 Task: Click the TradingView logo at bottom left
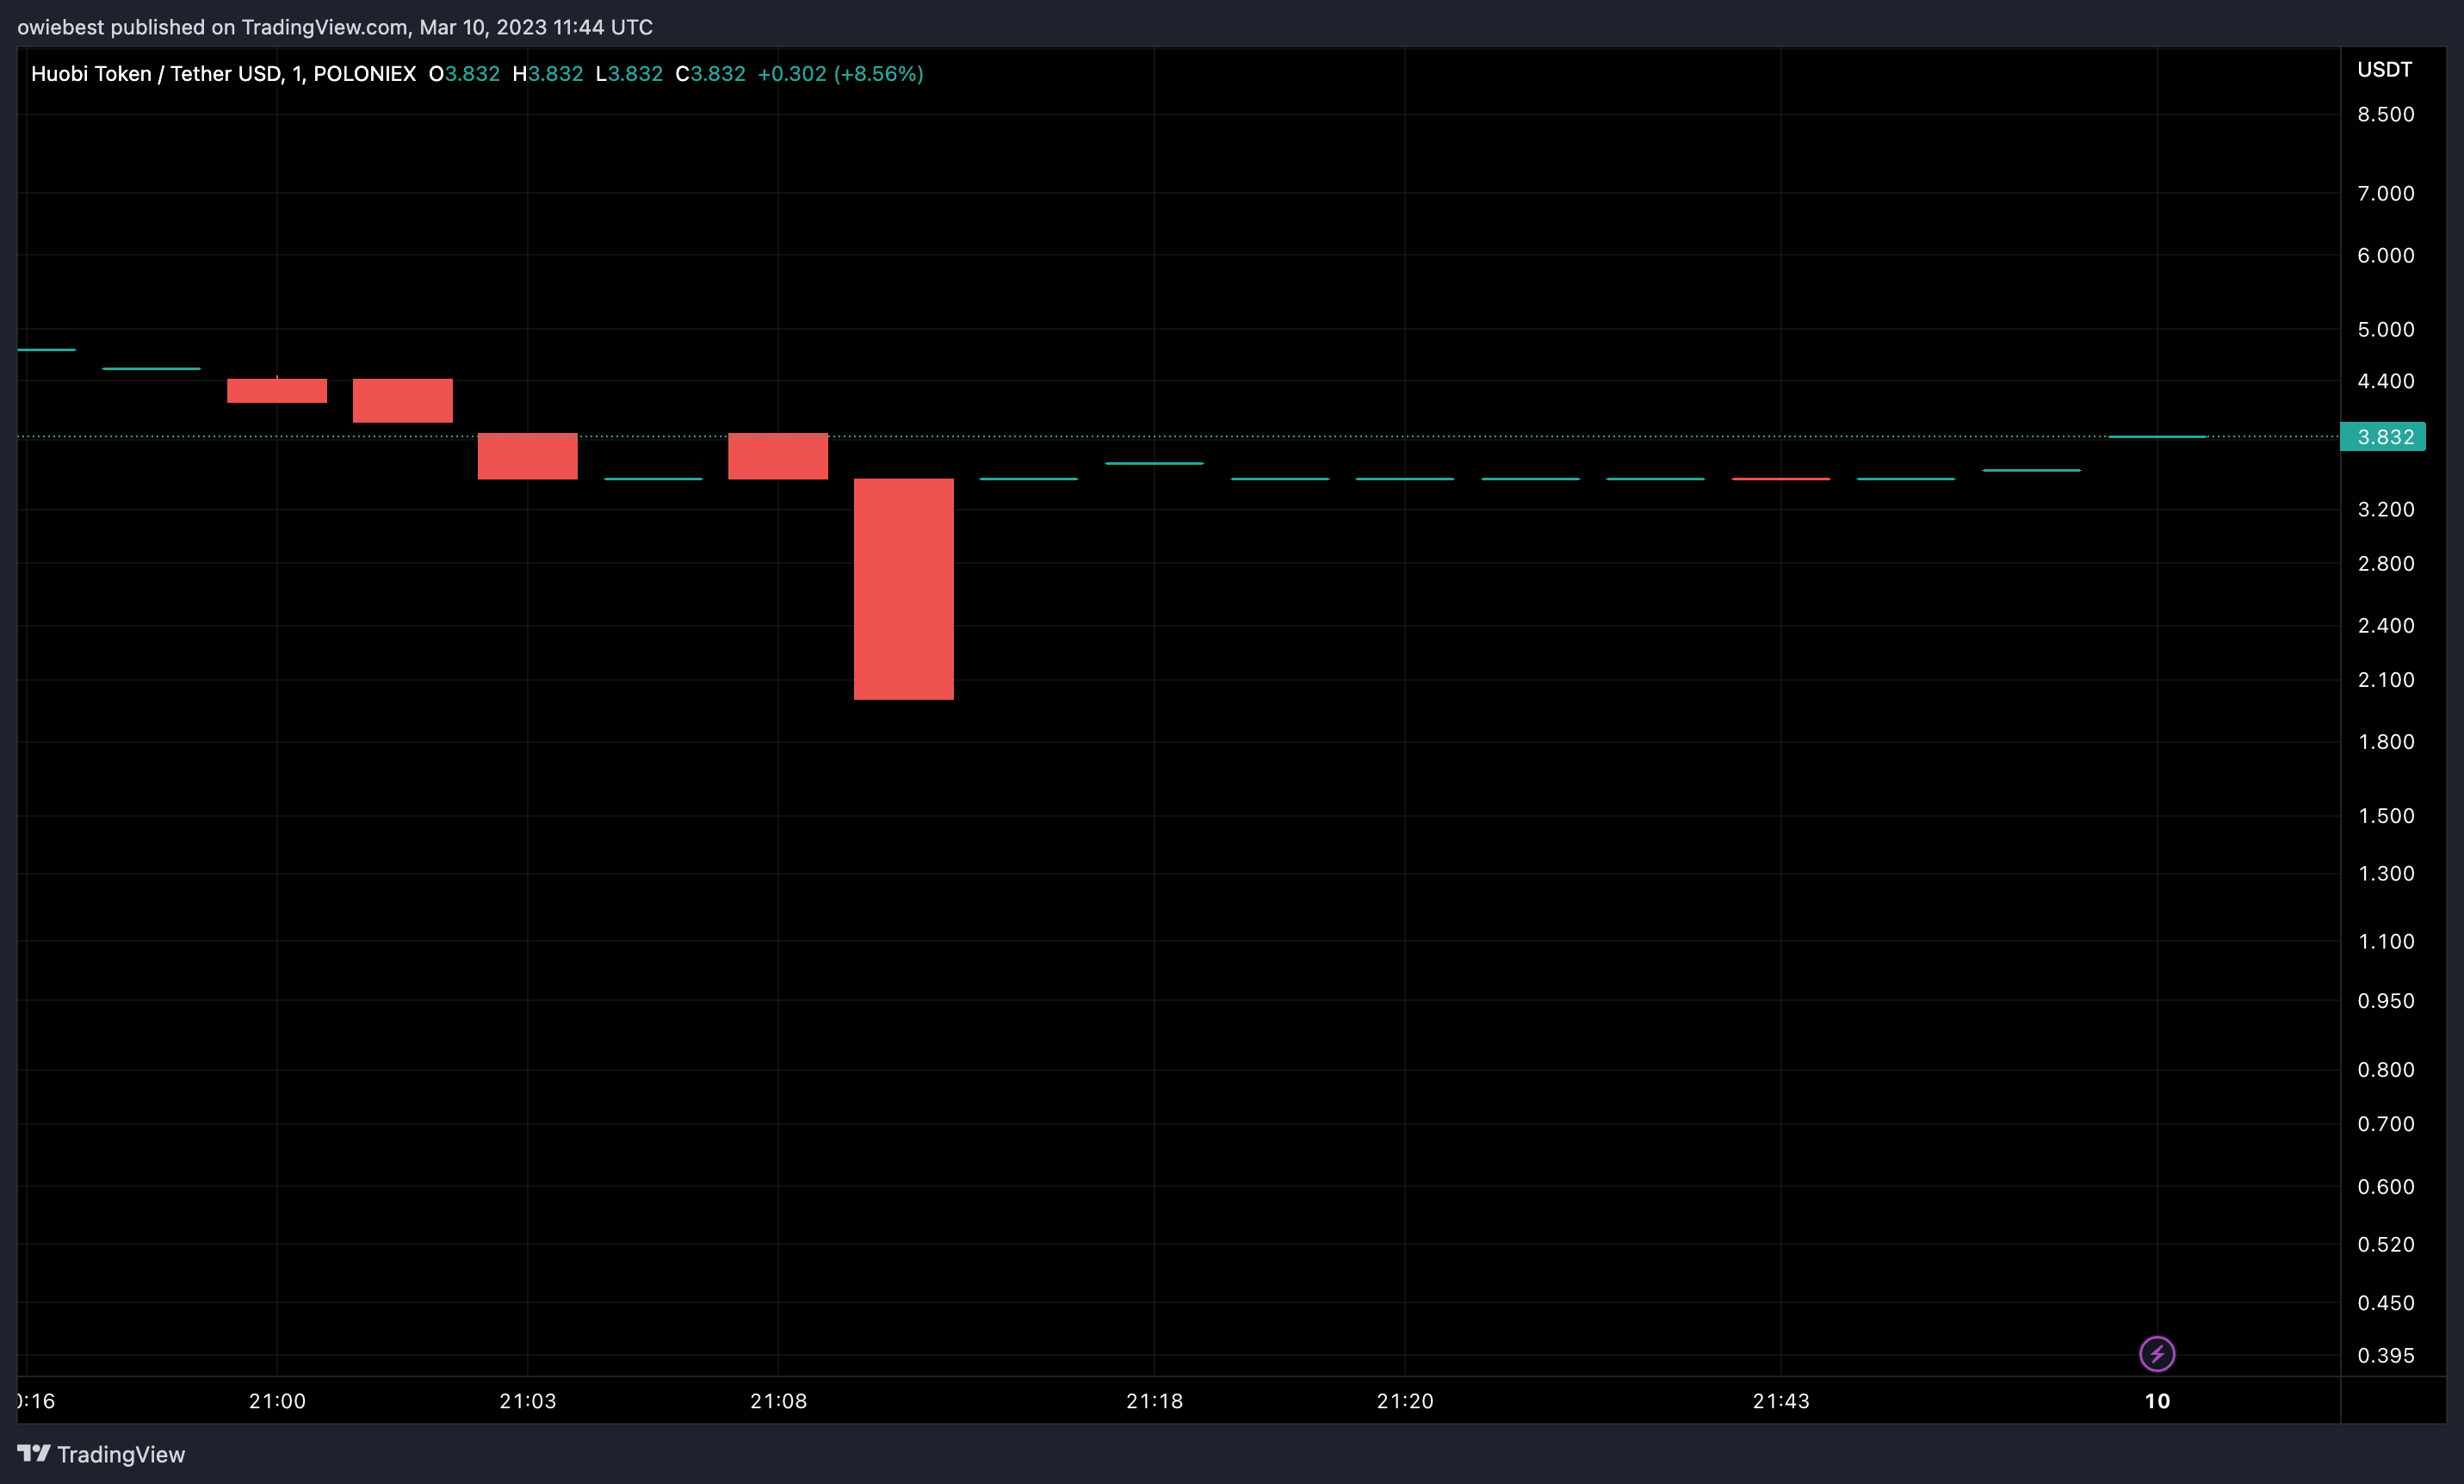tap(101, 1454)
